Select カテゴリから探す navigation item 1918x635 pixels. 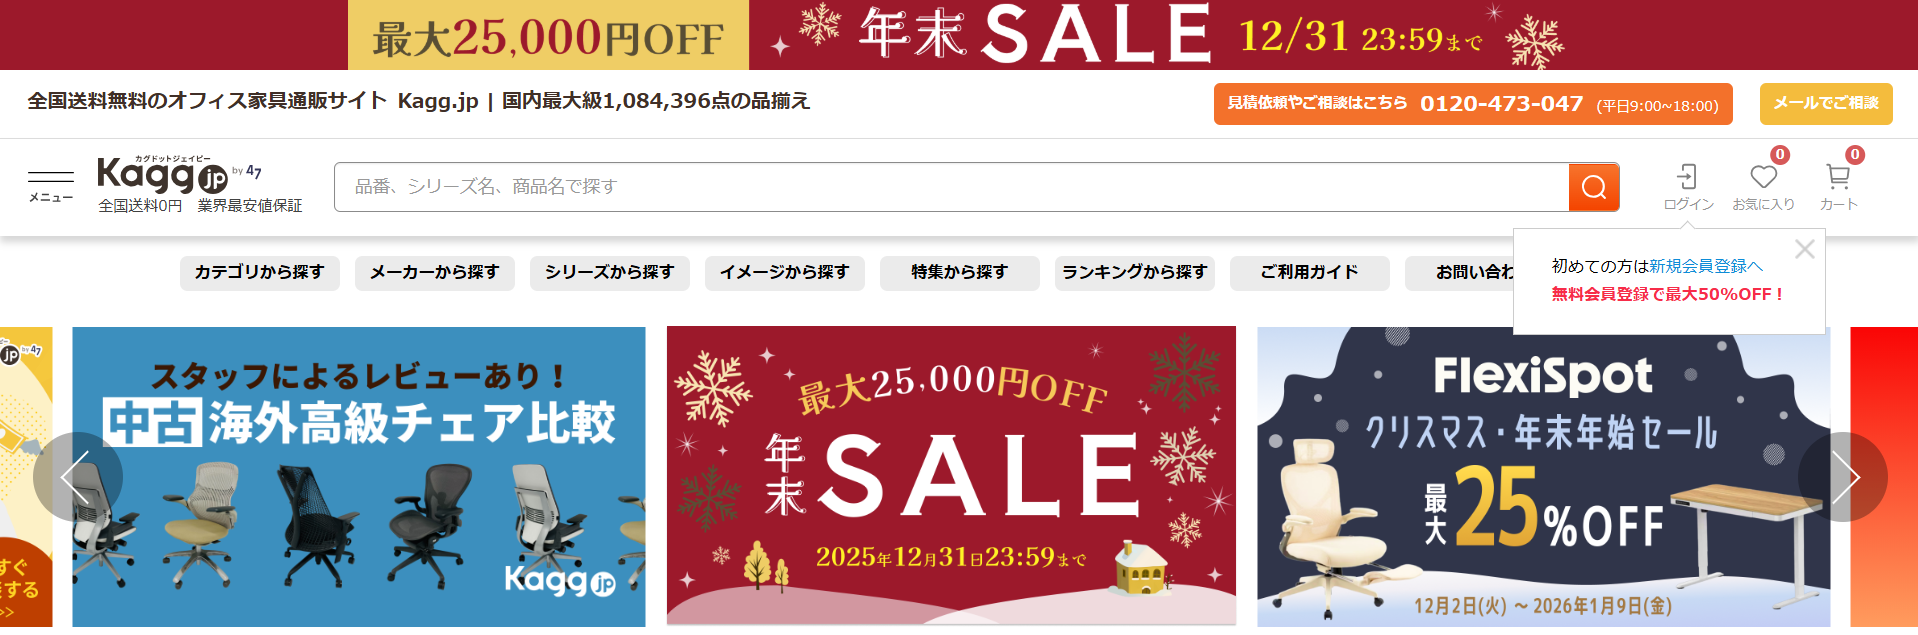pos(260,273)
